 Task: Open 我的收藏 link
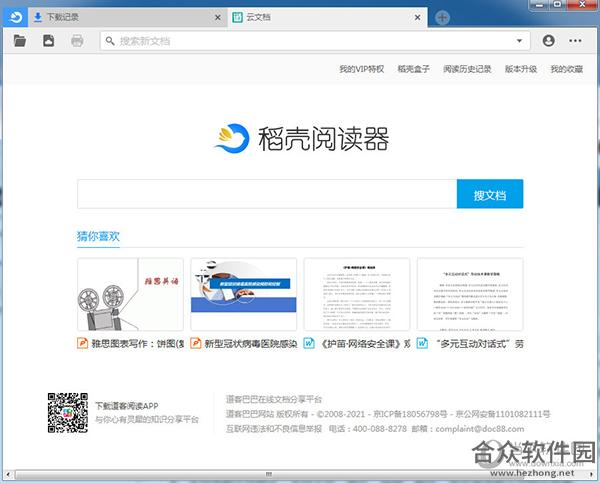[567, 69]
